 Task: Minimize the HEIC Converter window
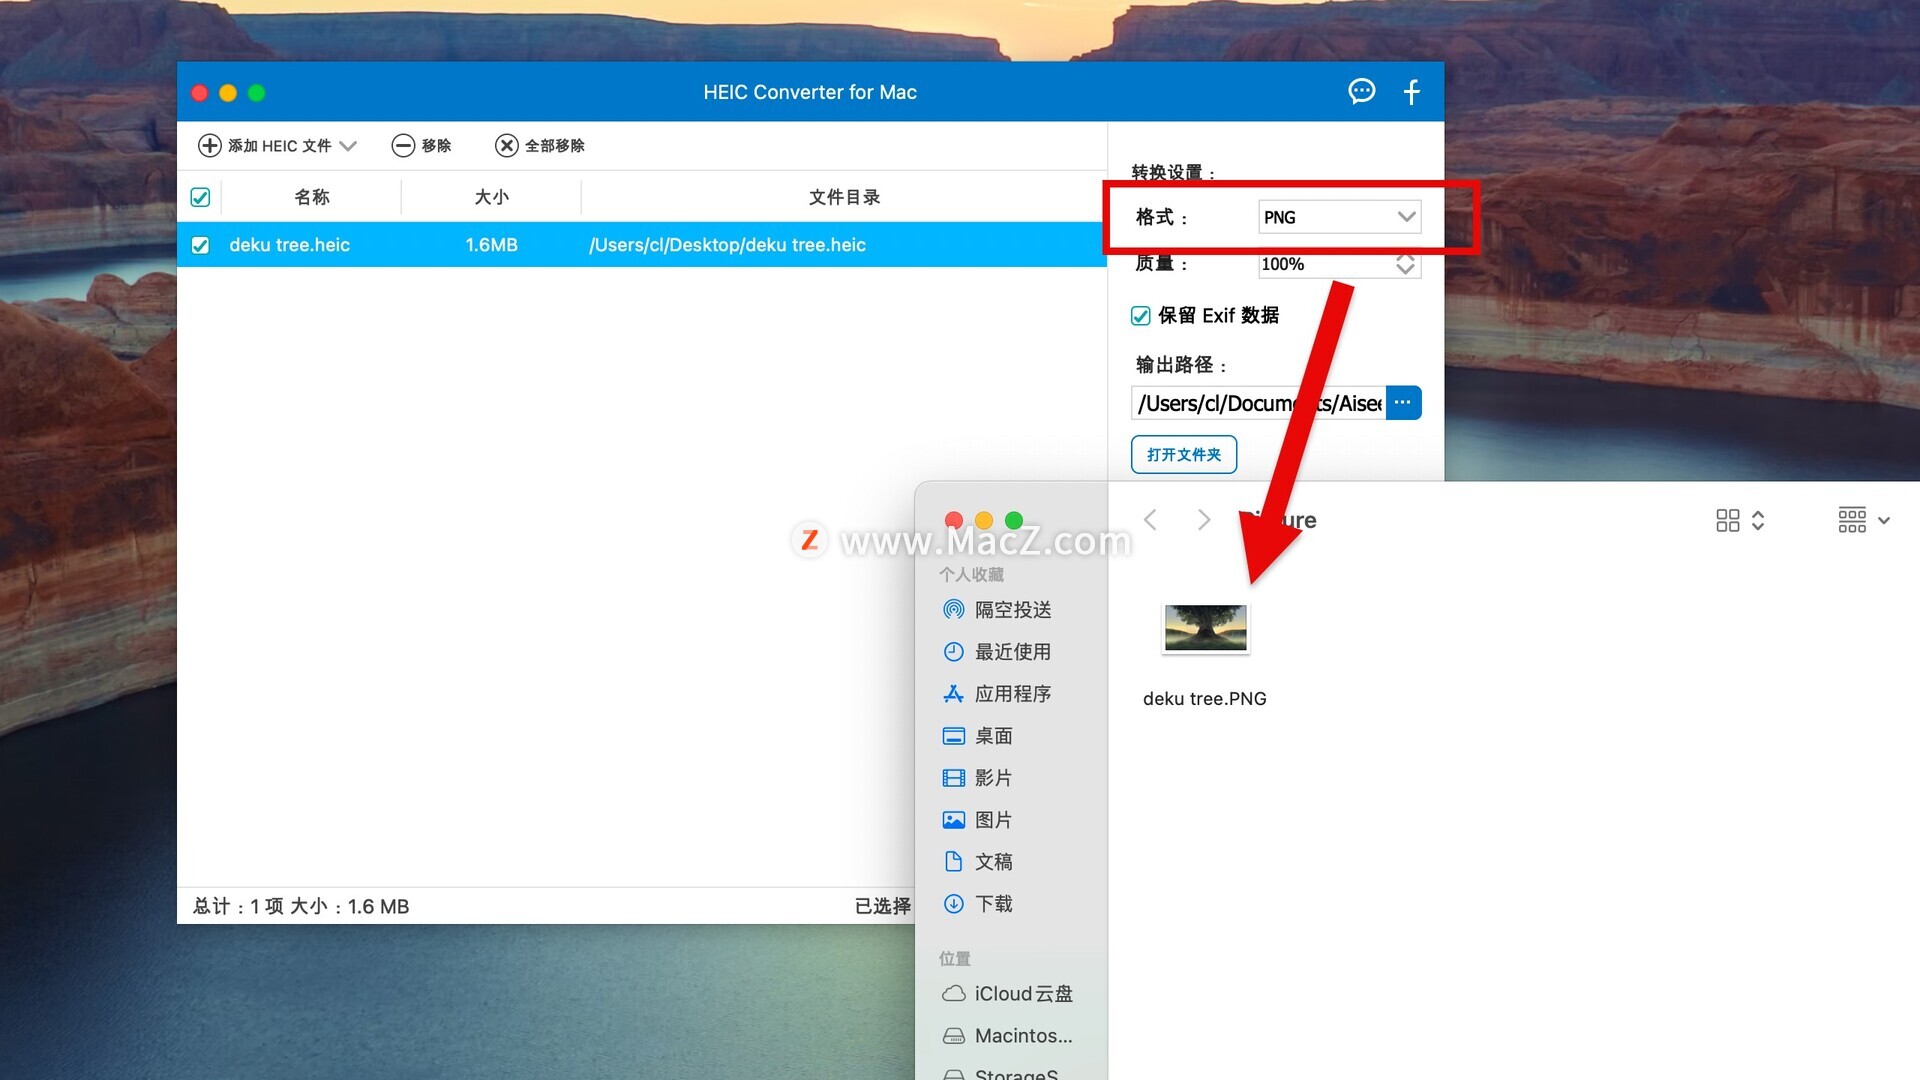(x=228, y=93)
